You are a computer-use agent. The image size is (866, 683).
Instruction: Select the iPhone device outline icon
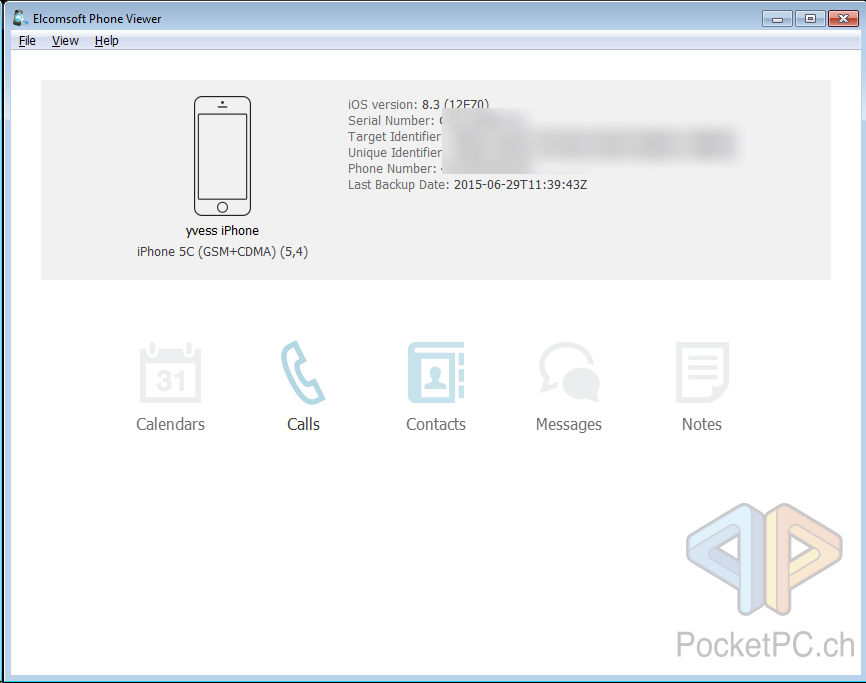222,156
